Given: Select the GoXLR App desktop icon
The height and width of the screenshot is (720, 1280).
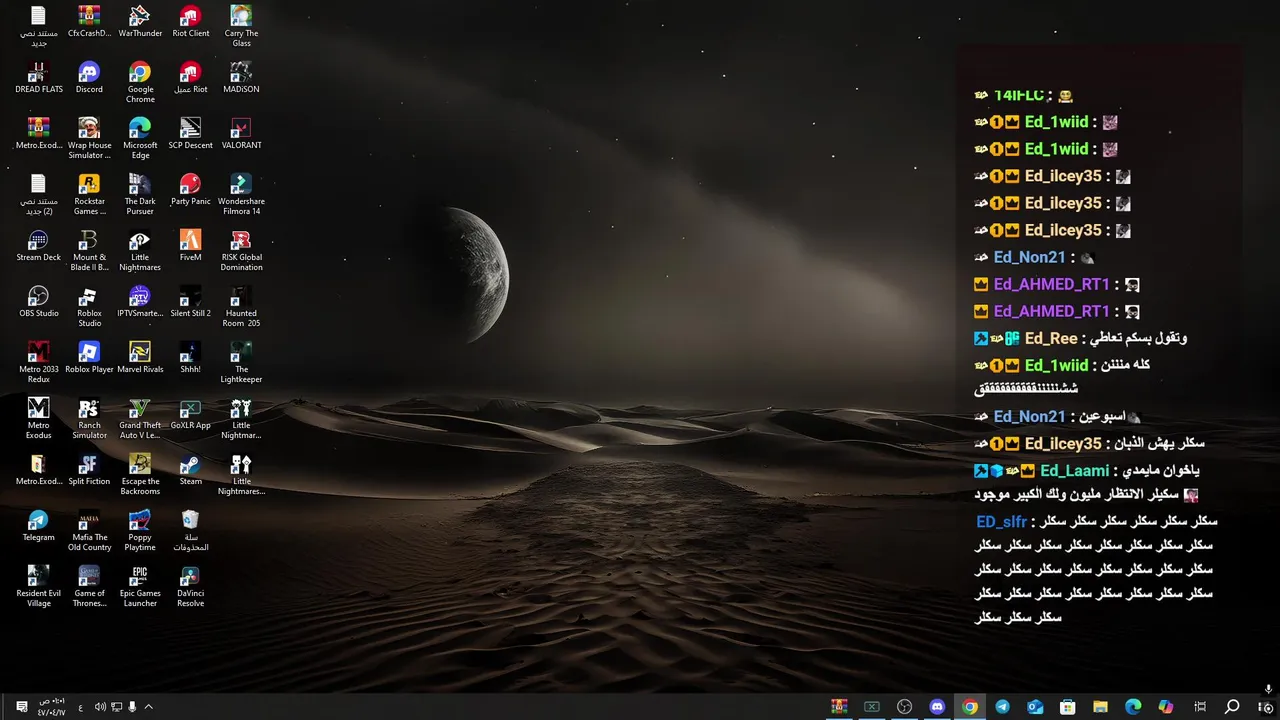Looking at the screenshot, I should click(190, 414).
